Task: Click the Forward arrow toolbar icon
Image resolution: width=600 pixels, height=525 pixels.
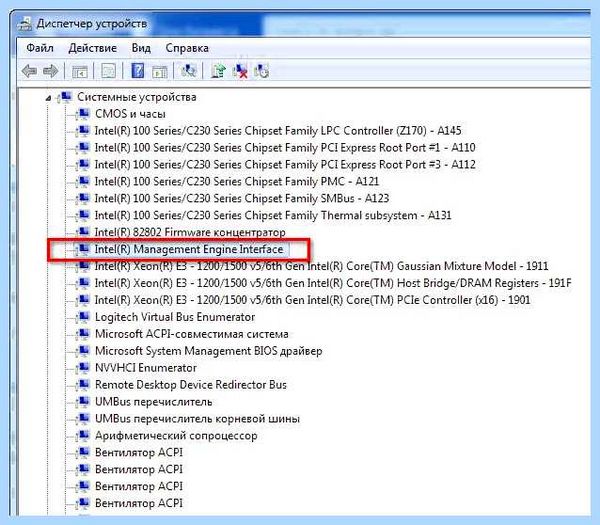Action: tap(50, 71)
